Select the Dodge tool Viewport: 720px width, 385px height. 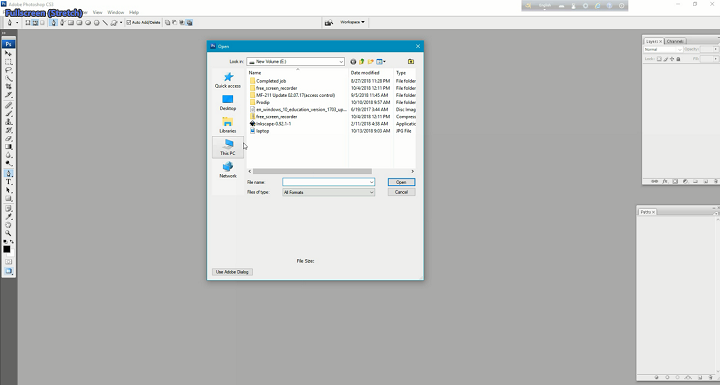tap(8, 163)
